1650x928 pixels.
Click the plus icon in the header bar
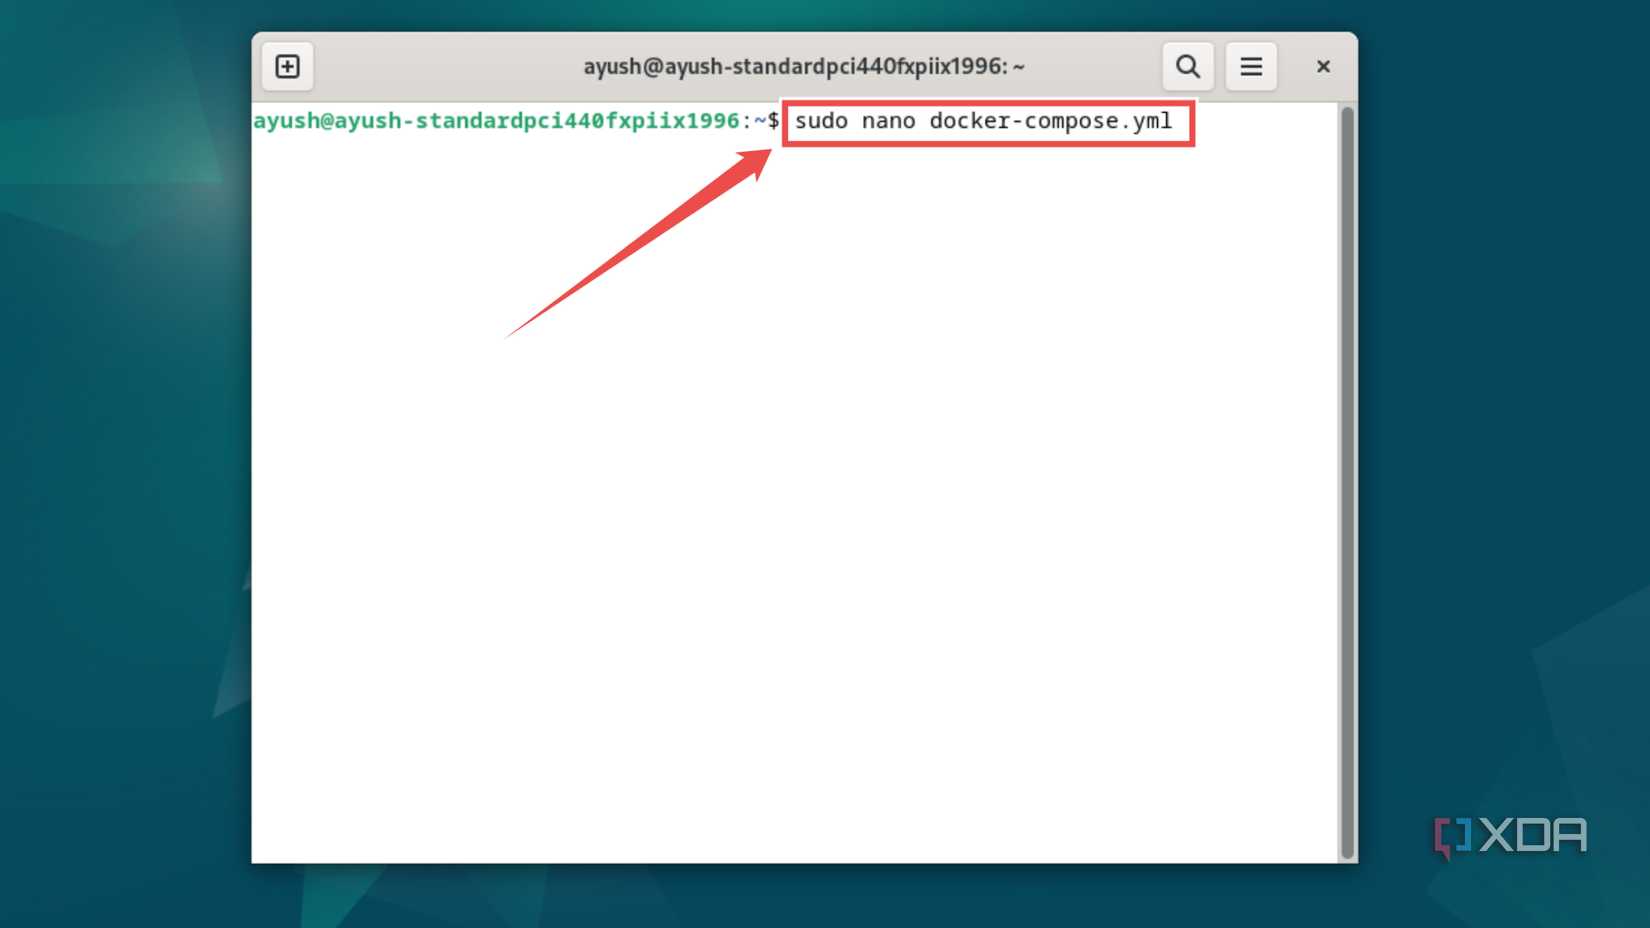click(x=287, y=66)
